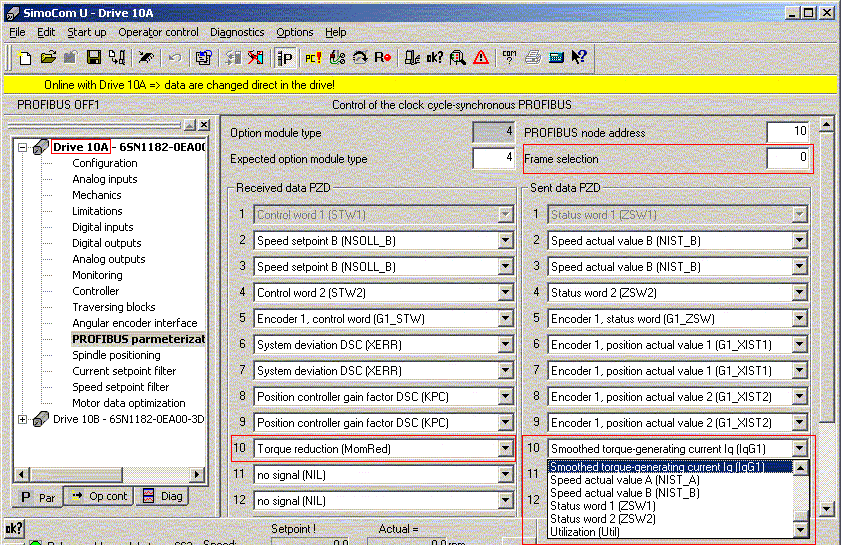Pin the navigation tree panel
Screen dimensions: 841x545
pos(189,125)
